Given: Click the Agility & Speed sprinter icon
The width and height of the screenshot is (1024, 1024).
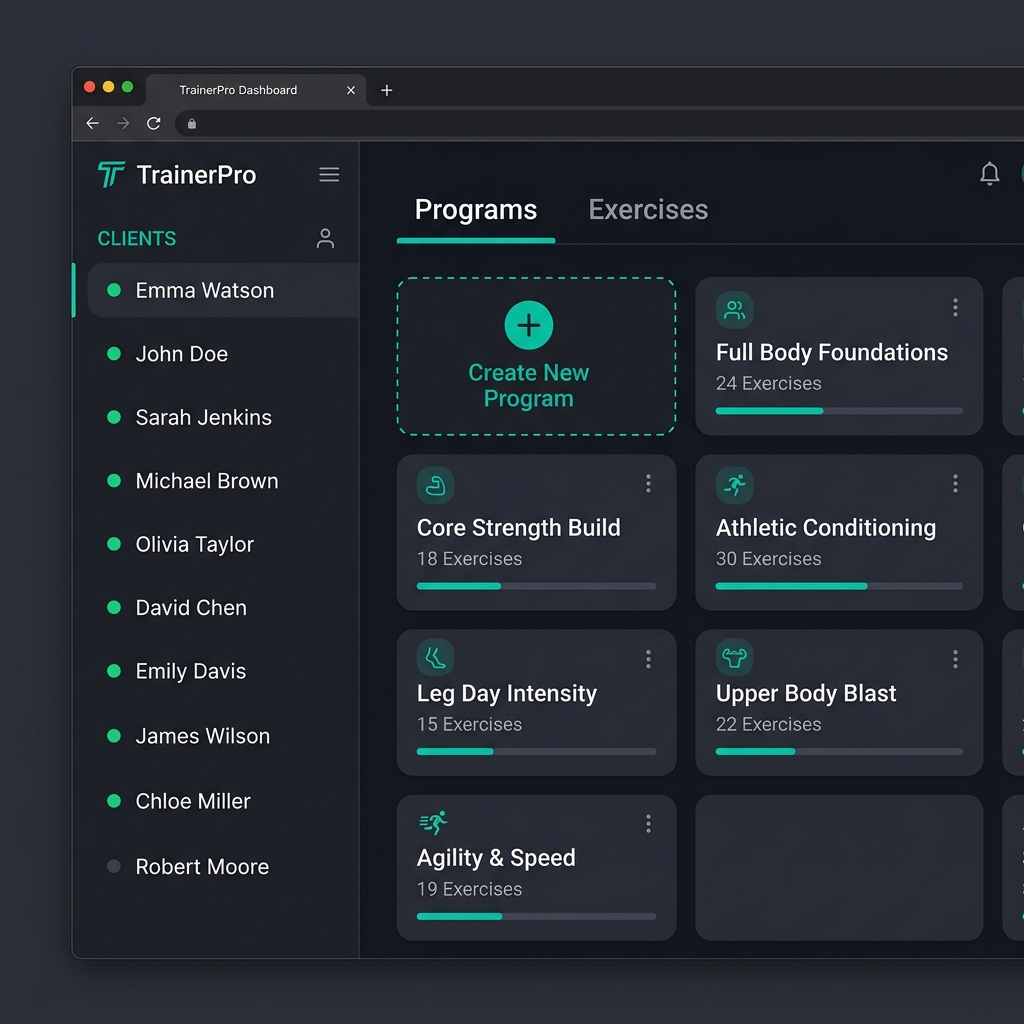Looking at the screenshot, I should pyautogui.click(x=434, y=823).
